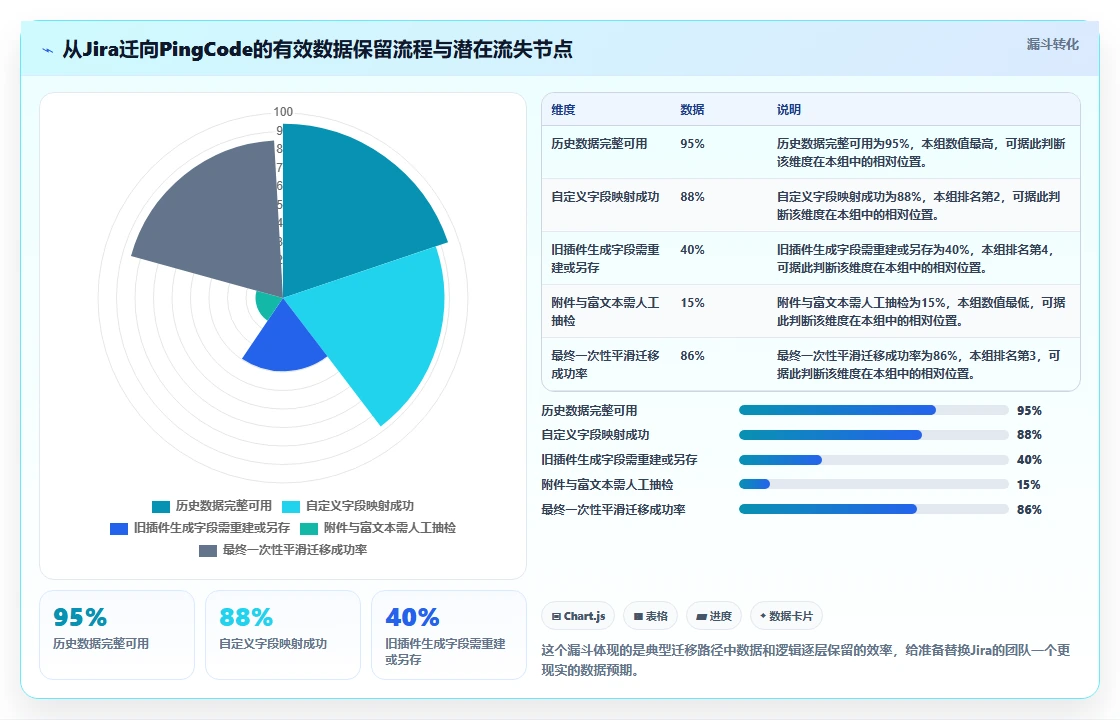Click table cell 最终一次性平滑迁移成功率

[x=605, y=364]
